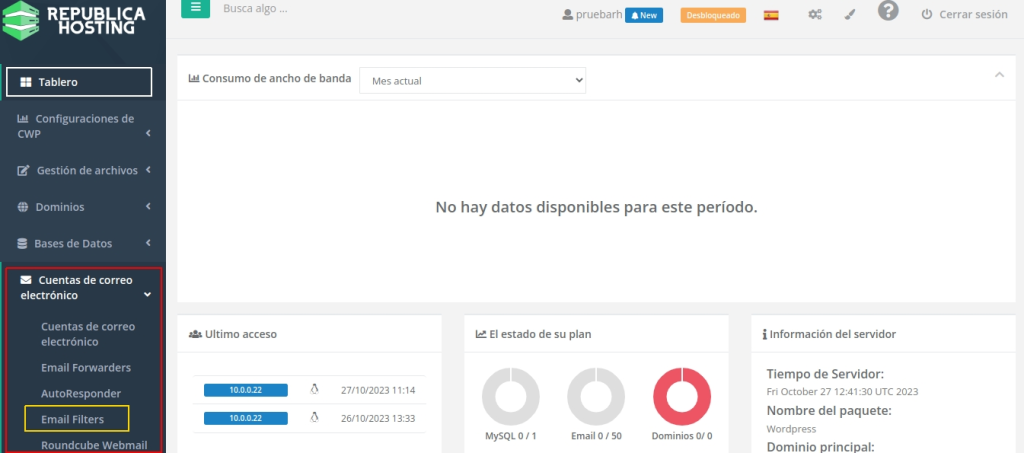
Task: Click the pruebarh user profile icon
Action: pos(568,15)
